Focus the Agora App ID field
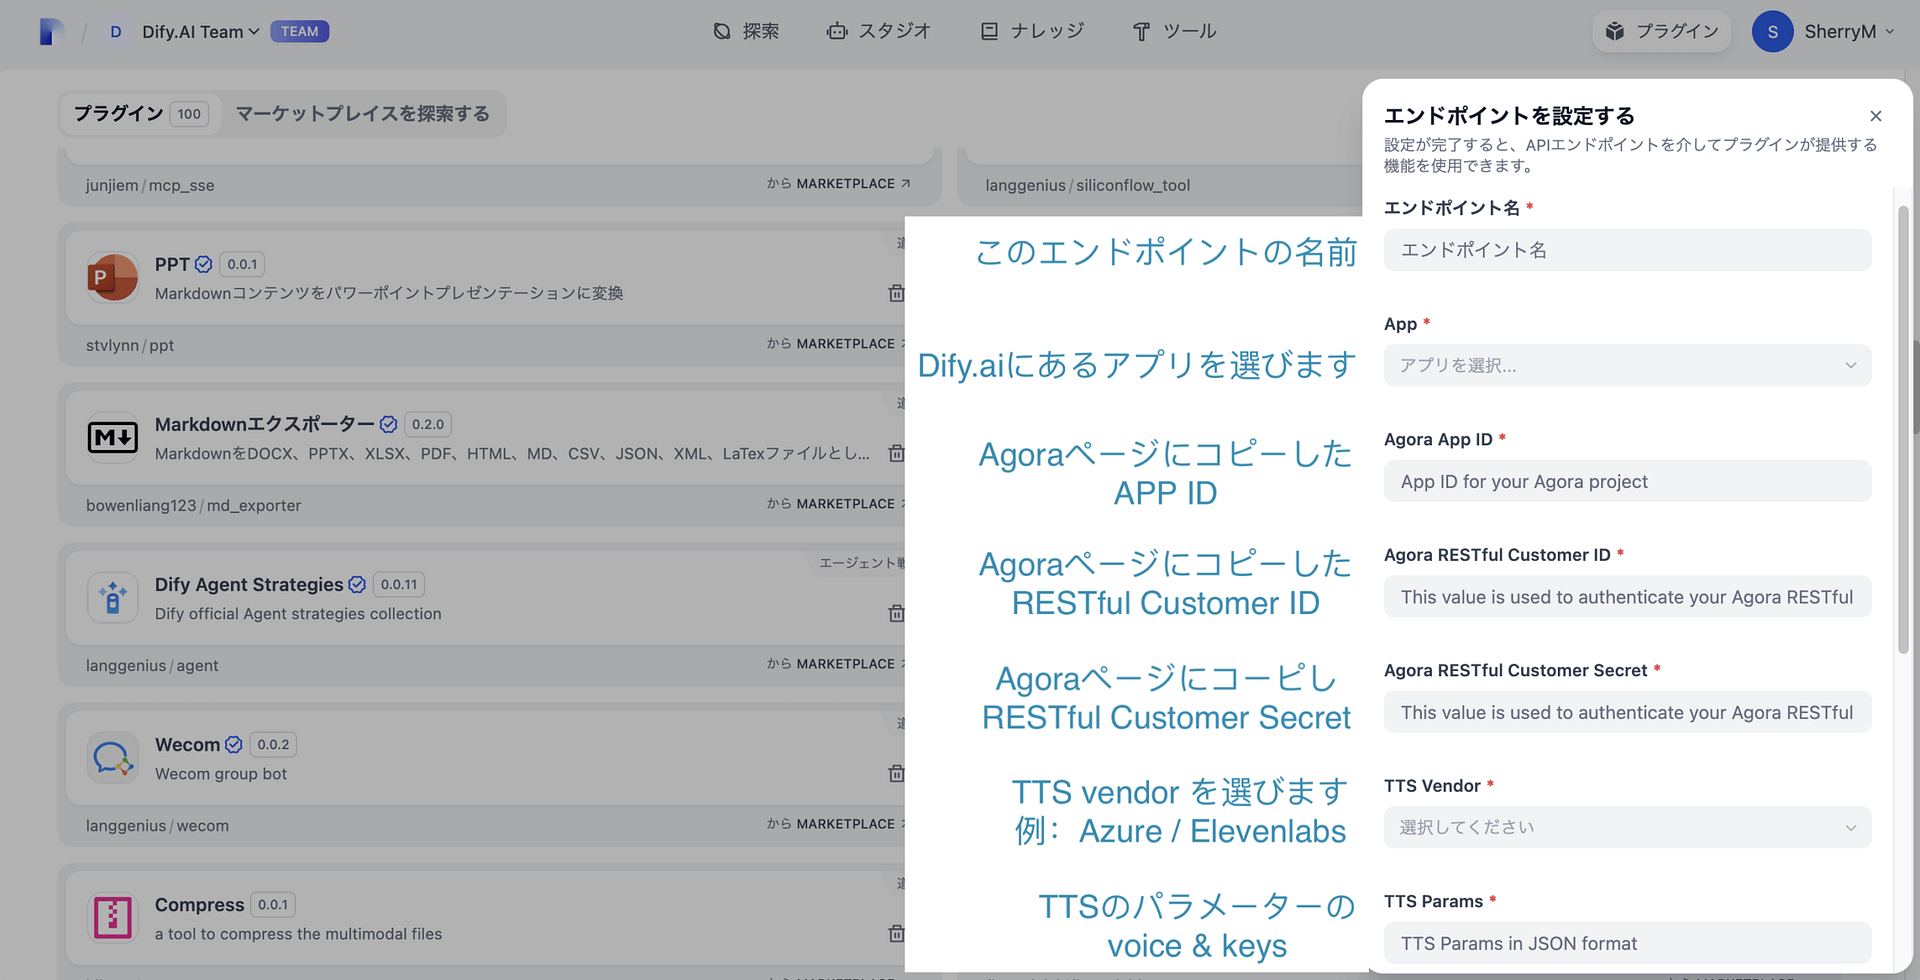 click(x=1626, y=482)
